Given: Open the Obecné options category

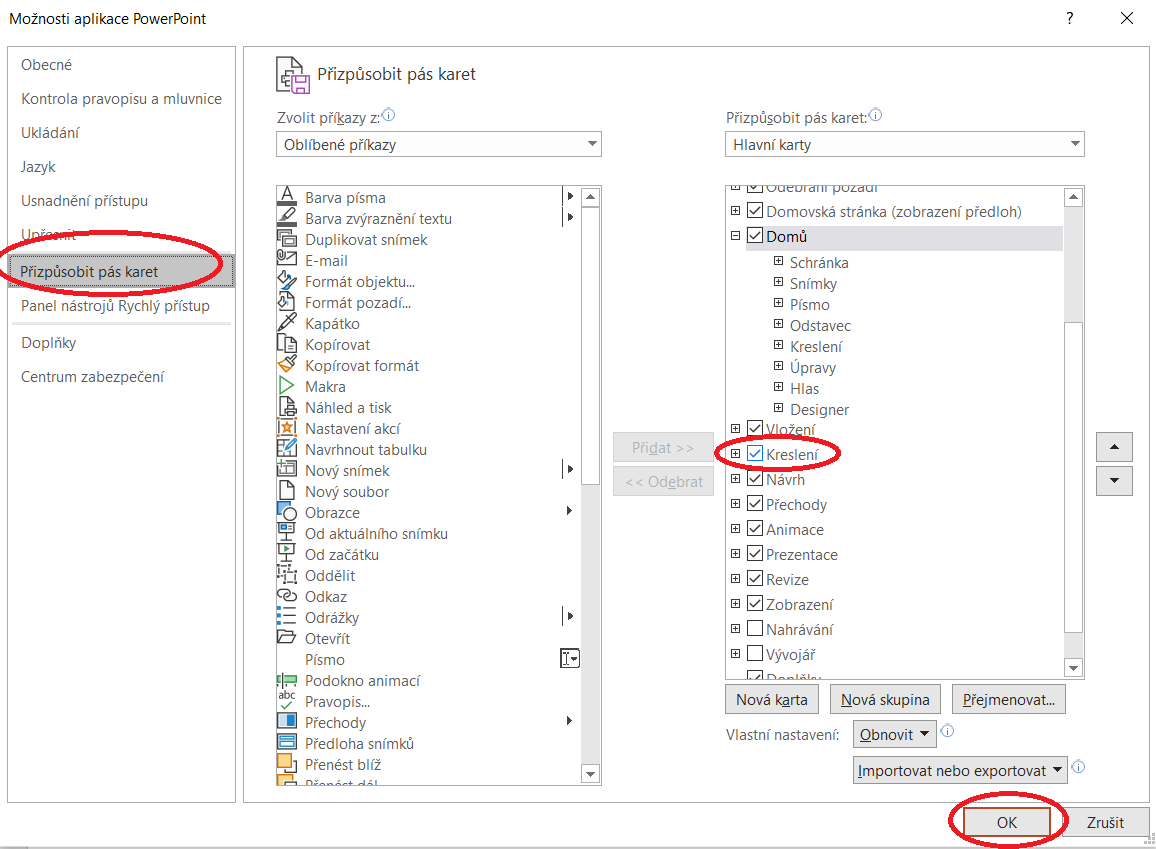Looking at the screenshot, I should (x=46, y=65).
